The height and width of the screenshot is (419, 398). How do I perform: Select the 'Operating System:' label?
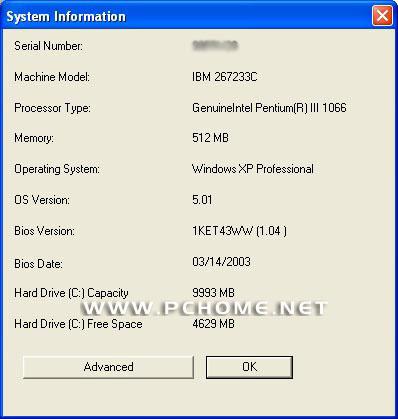point(57,169)
